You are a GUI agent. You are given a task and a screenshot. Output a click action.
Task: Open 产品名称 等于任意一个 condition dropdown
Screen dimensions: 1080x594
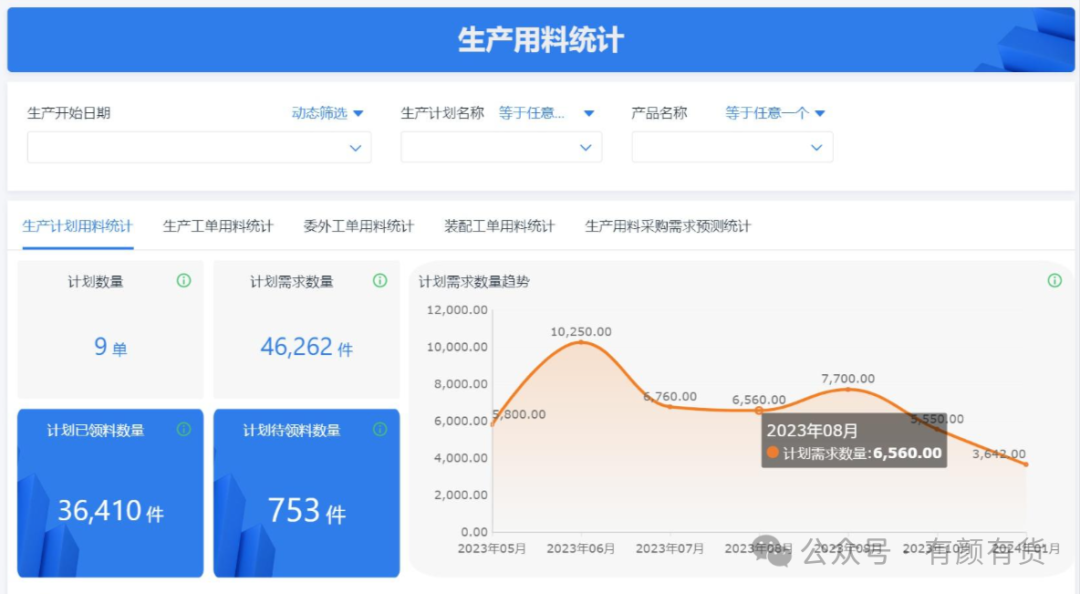pos(774,113)
